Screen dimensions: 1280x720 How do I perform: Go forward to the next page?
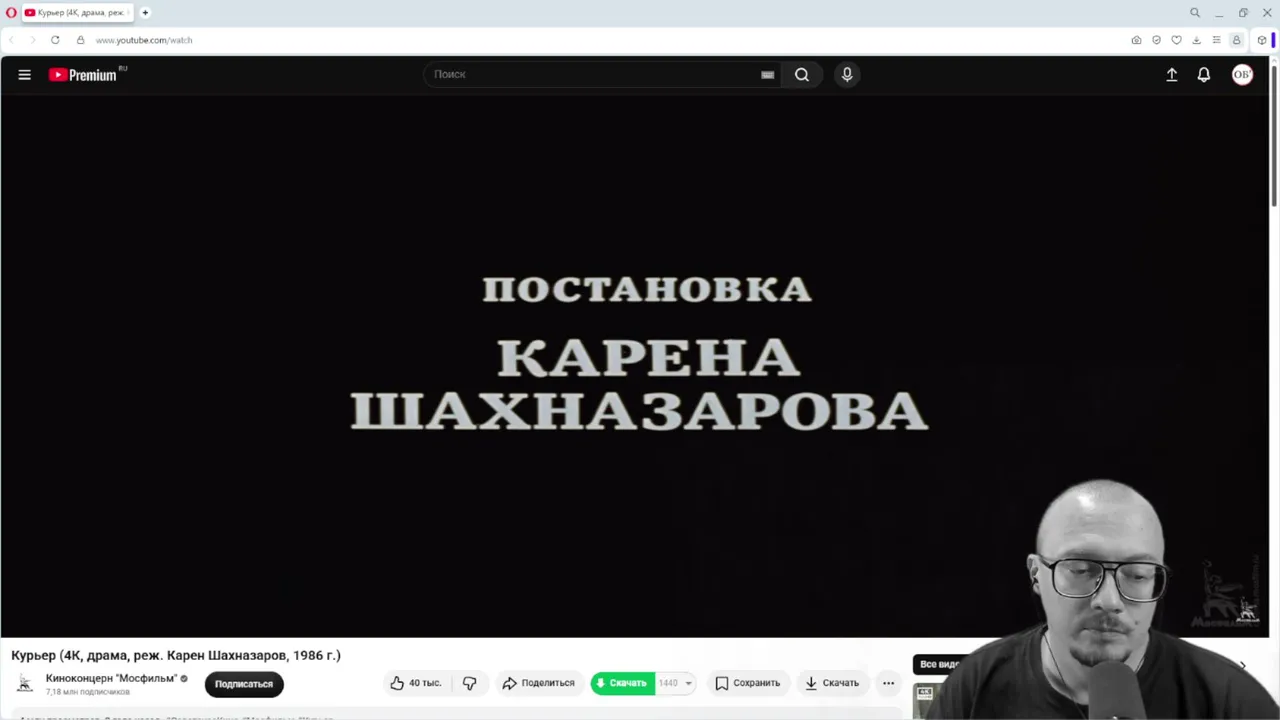32,40
